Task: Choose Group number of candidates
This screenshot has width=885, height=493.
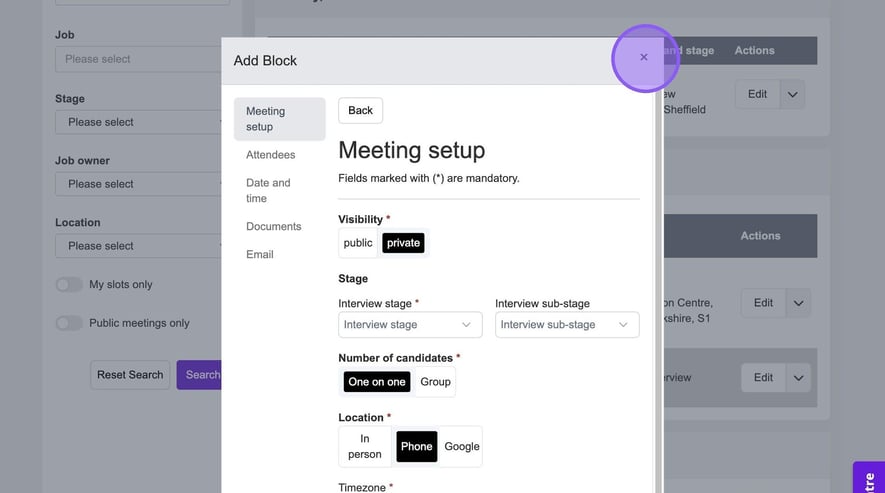Action: pyautogui.click(x=435, y=382)
